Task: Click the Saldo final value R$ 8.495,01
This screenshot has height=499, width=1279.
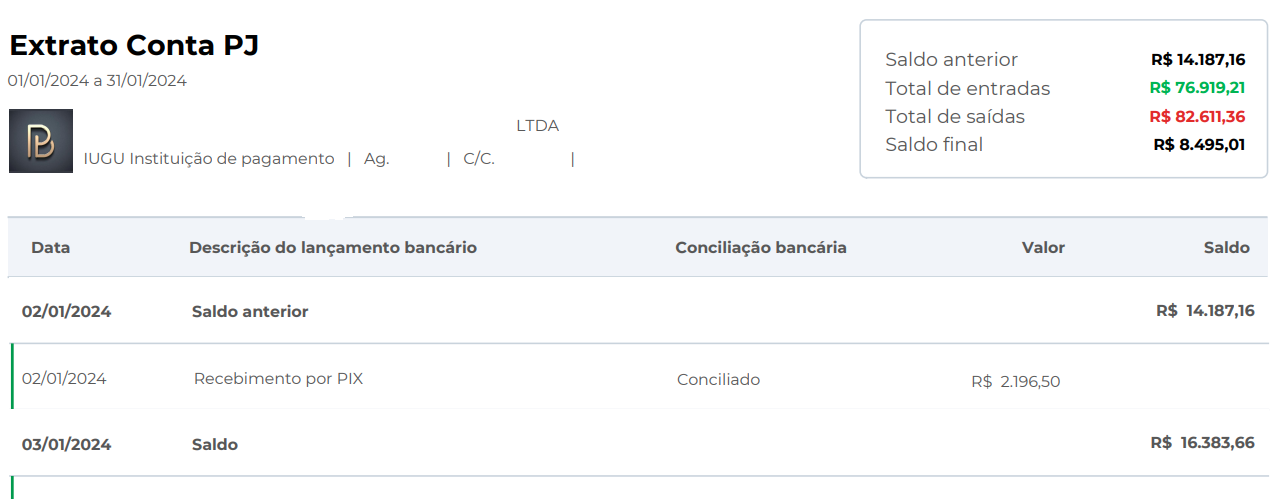Action: pos(1199,144)
